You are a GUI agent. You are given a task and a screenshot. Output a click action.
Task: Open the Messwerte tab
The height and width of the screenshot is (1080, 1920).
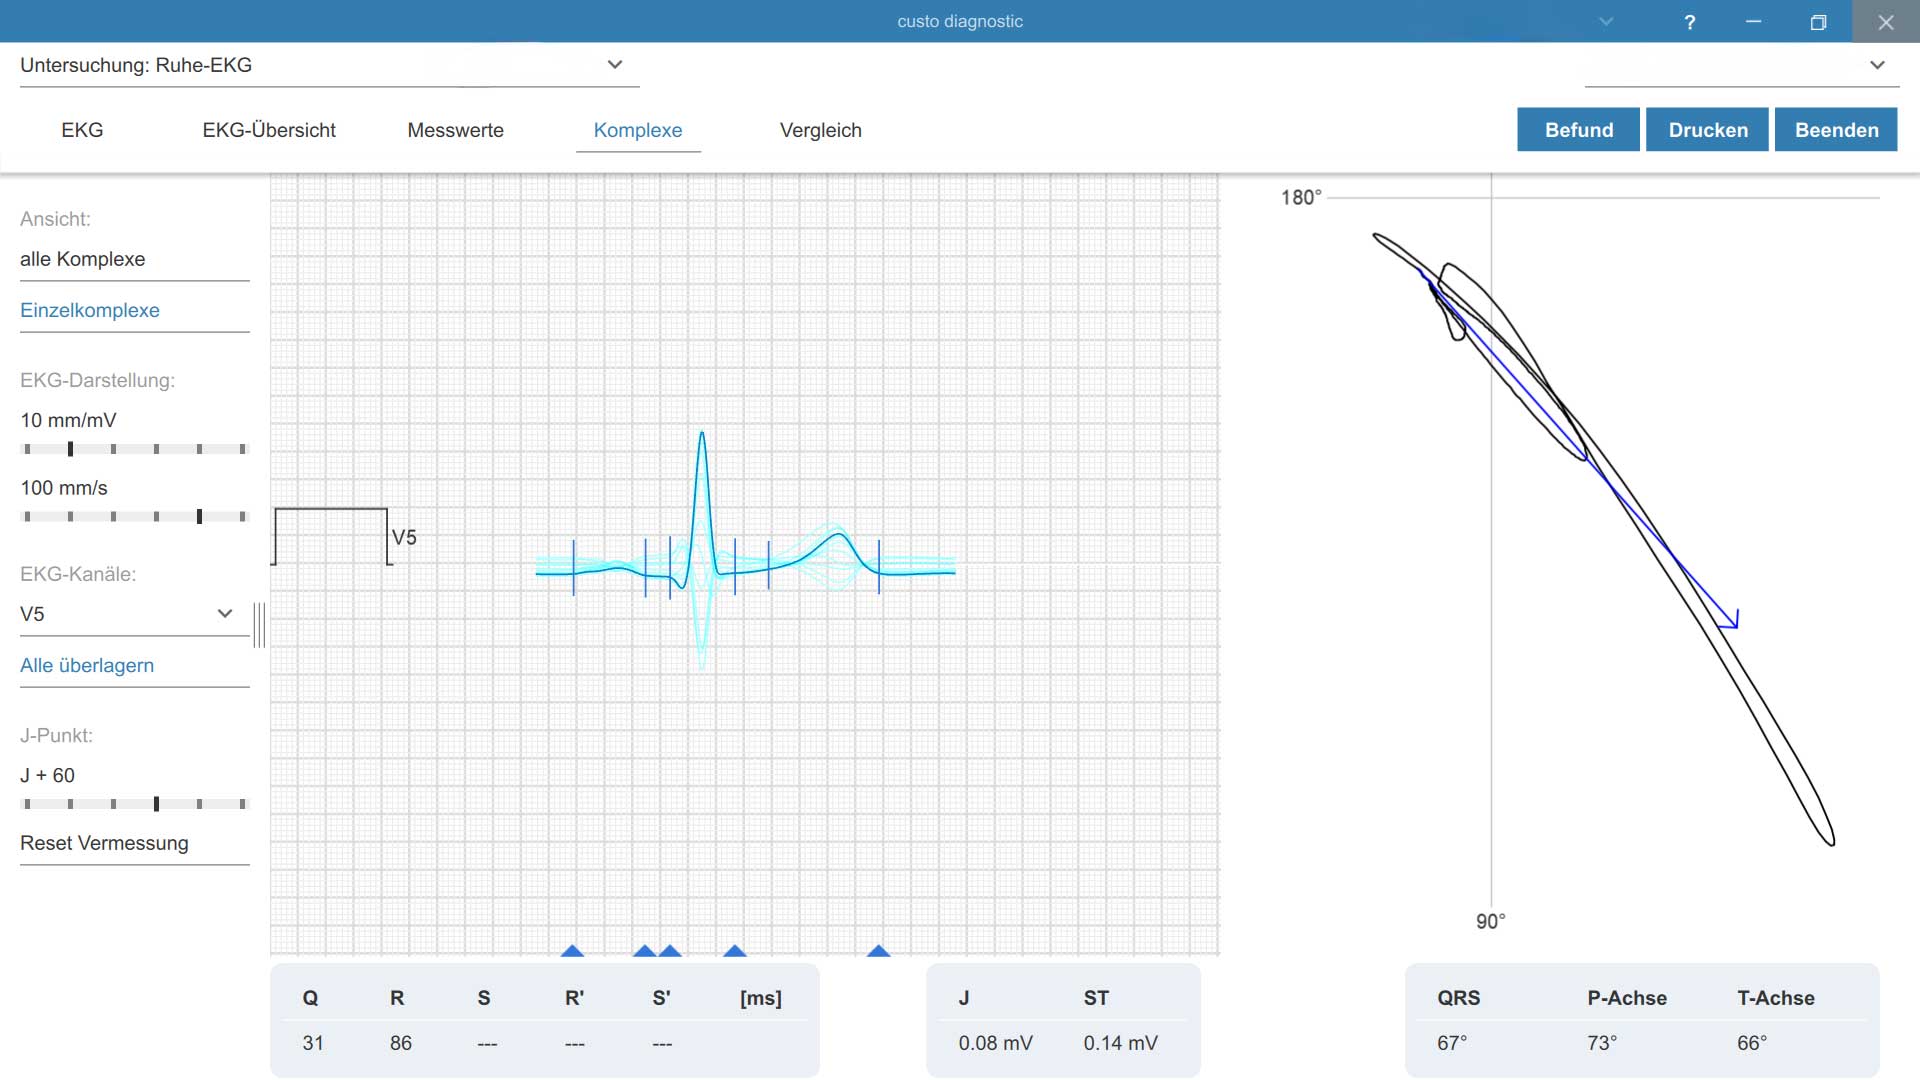[x=456, y=130]
